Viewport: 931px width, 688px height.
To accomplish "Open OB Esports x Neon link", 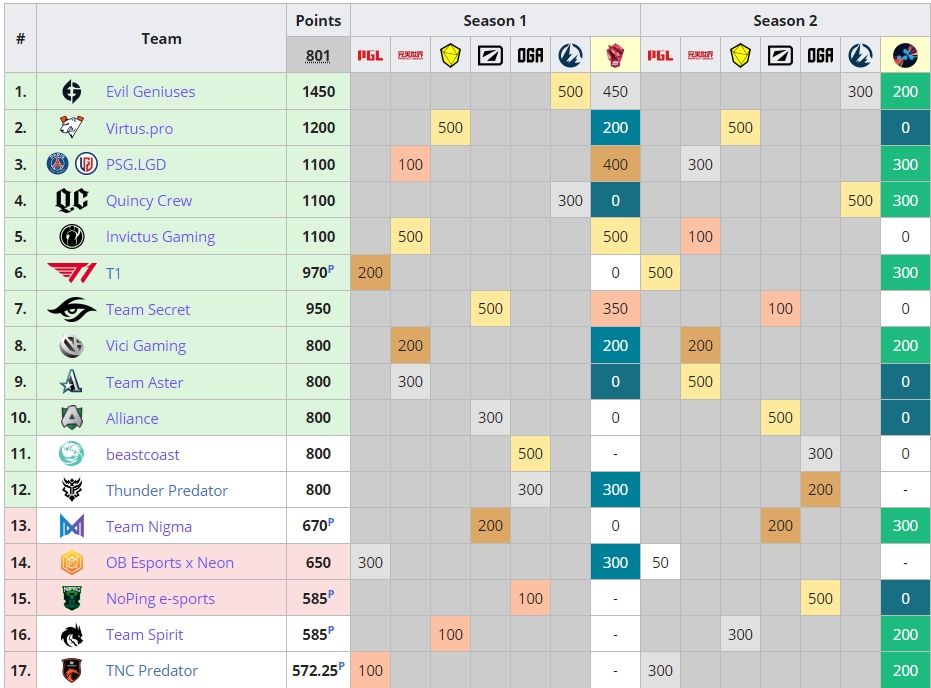I will point(170,563).
